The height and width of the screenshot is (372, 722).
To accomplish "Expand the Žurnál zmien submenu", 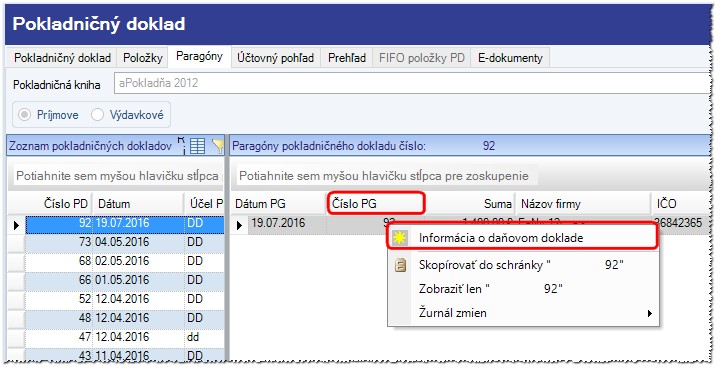I will point(523,313).
